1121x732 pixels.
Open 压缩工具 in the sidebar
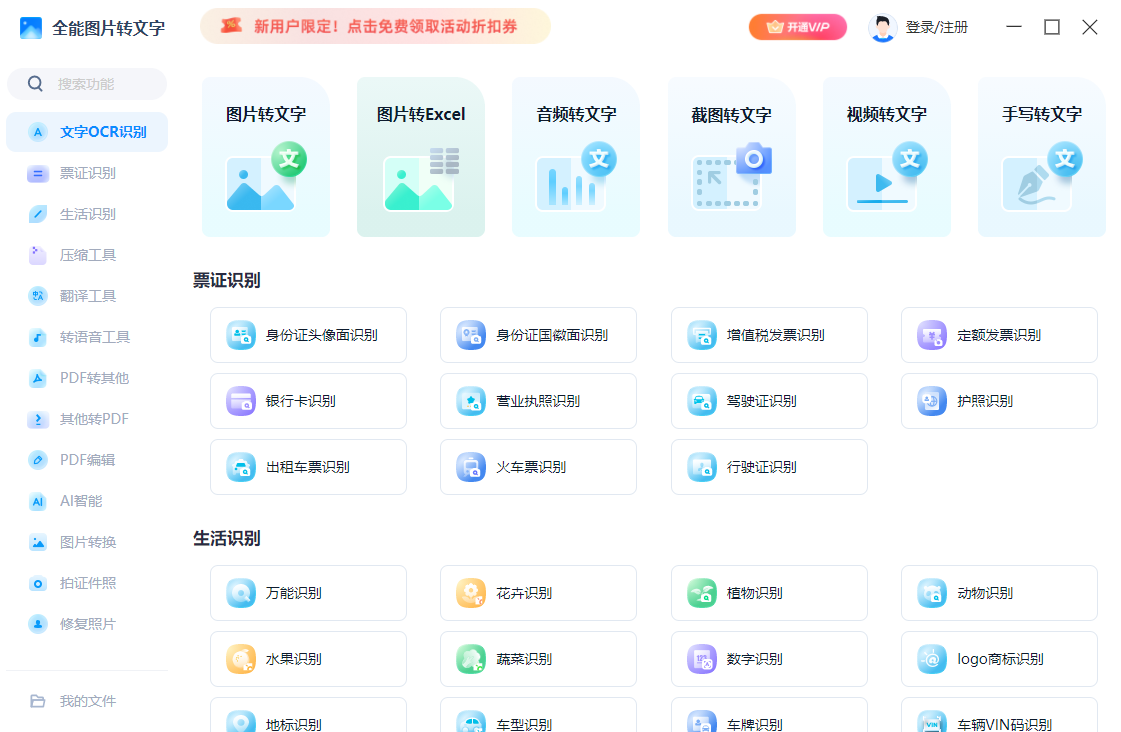coord(87,255)
